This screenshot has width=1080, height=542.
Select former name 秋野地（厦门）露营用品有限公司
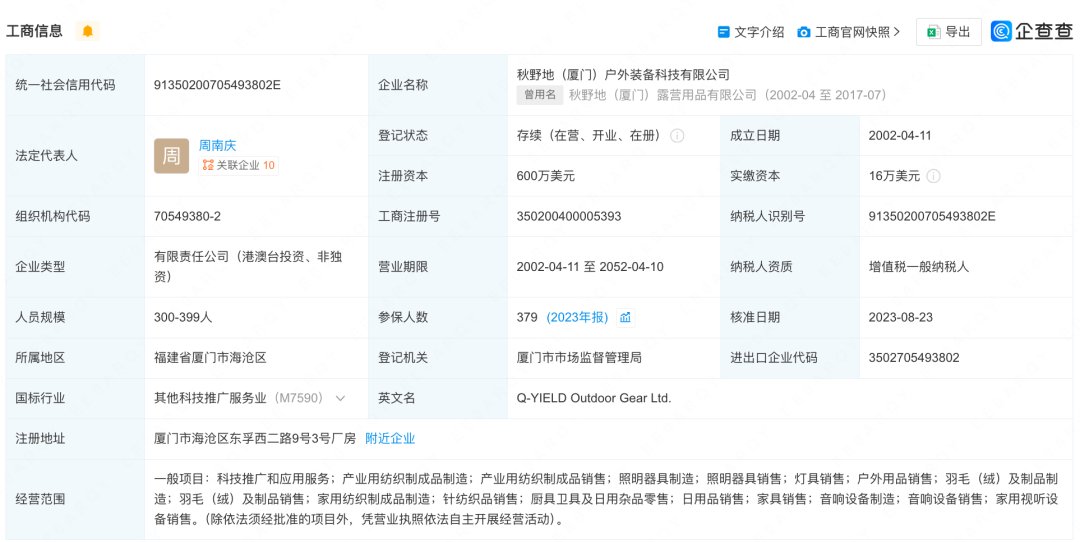[x=663, y=95]
